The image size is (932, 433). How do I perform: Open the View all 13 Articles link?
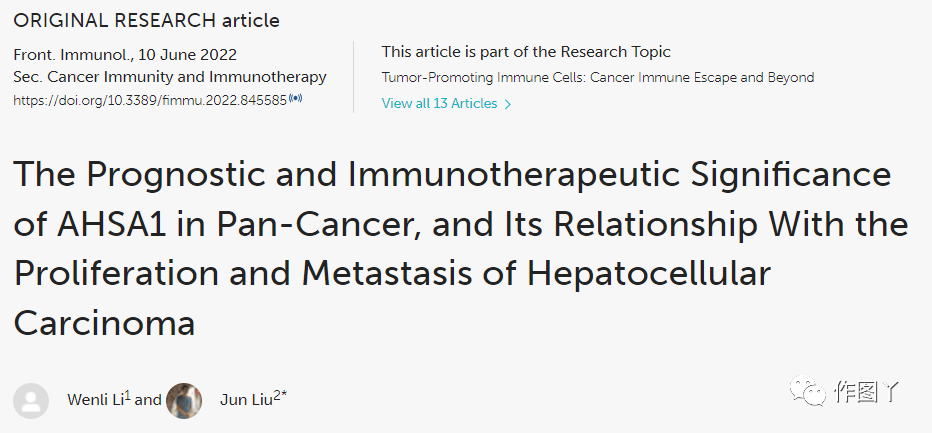(439, 103)
